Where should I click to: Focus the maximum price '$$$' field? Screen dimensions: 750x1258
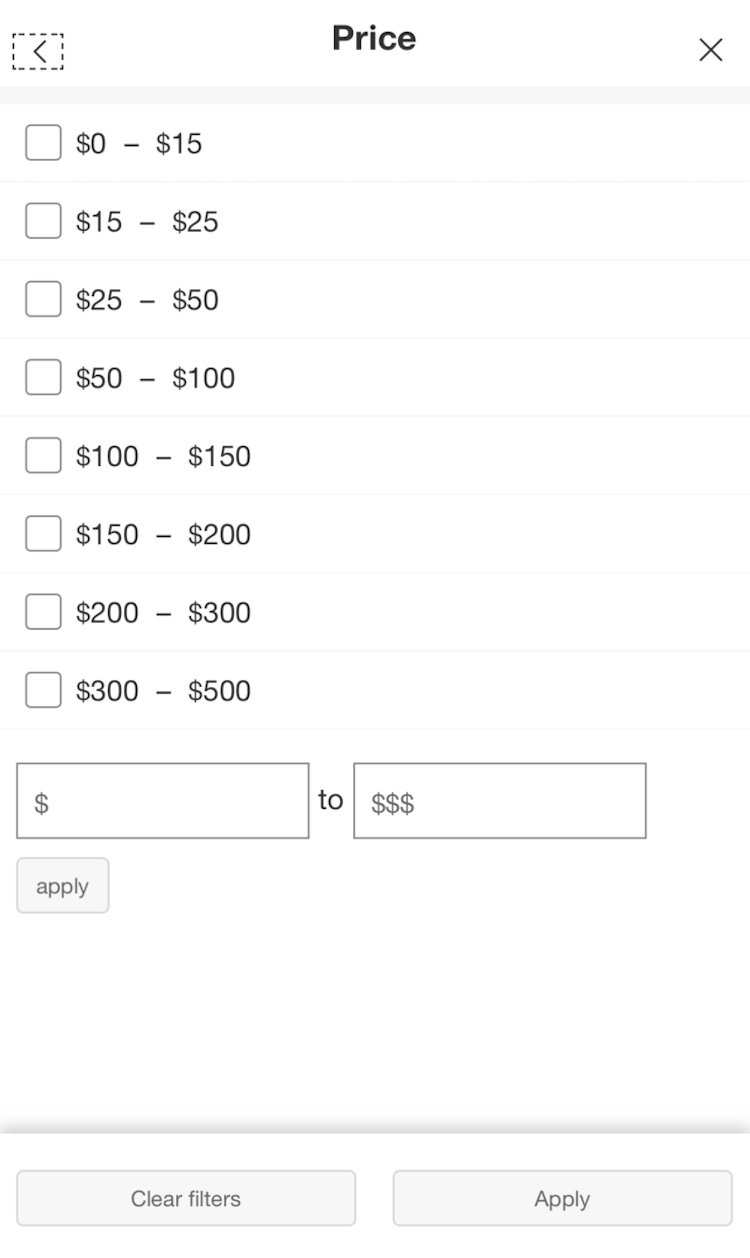[500, 801]
